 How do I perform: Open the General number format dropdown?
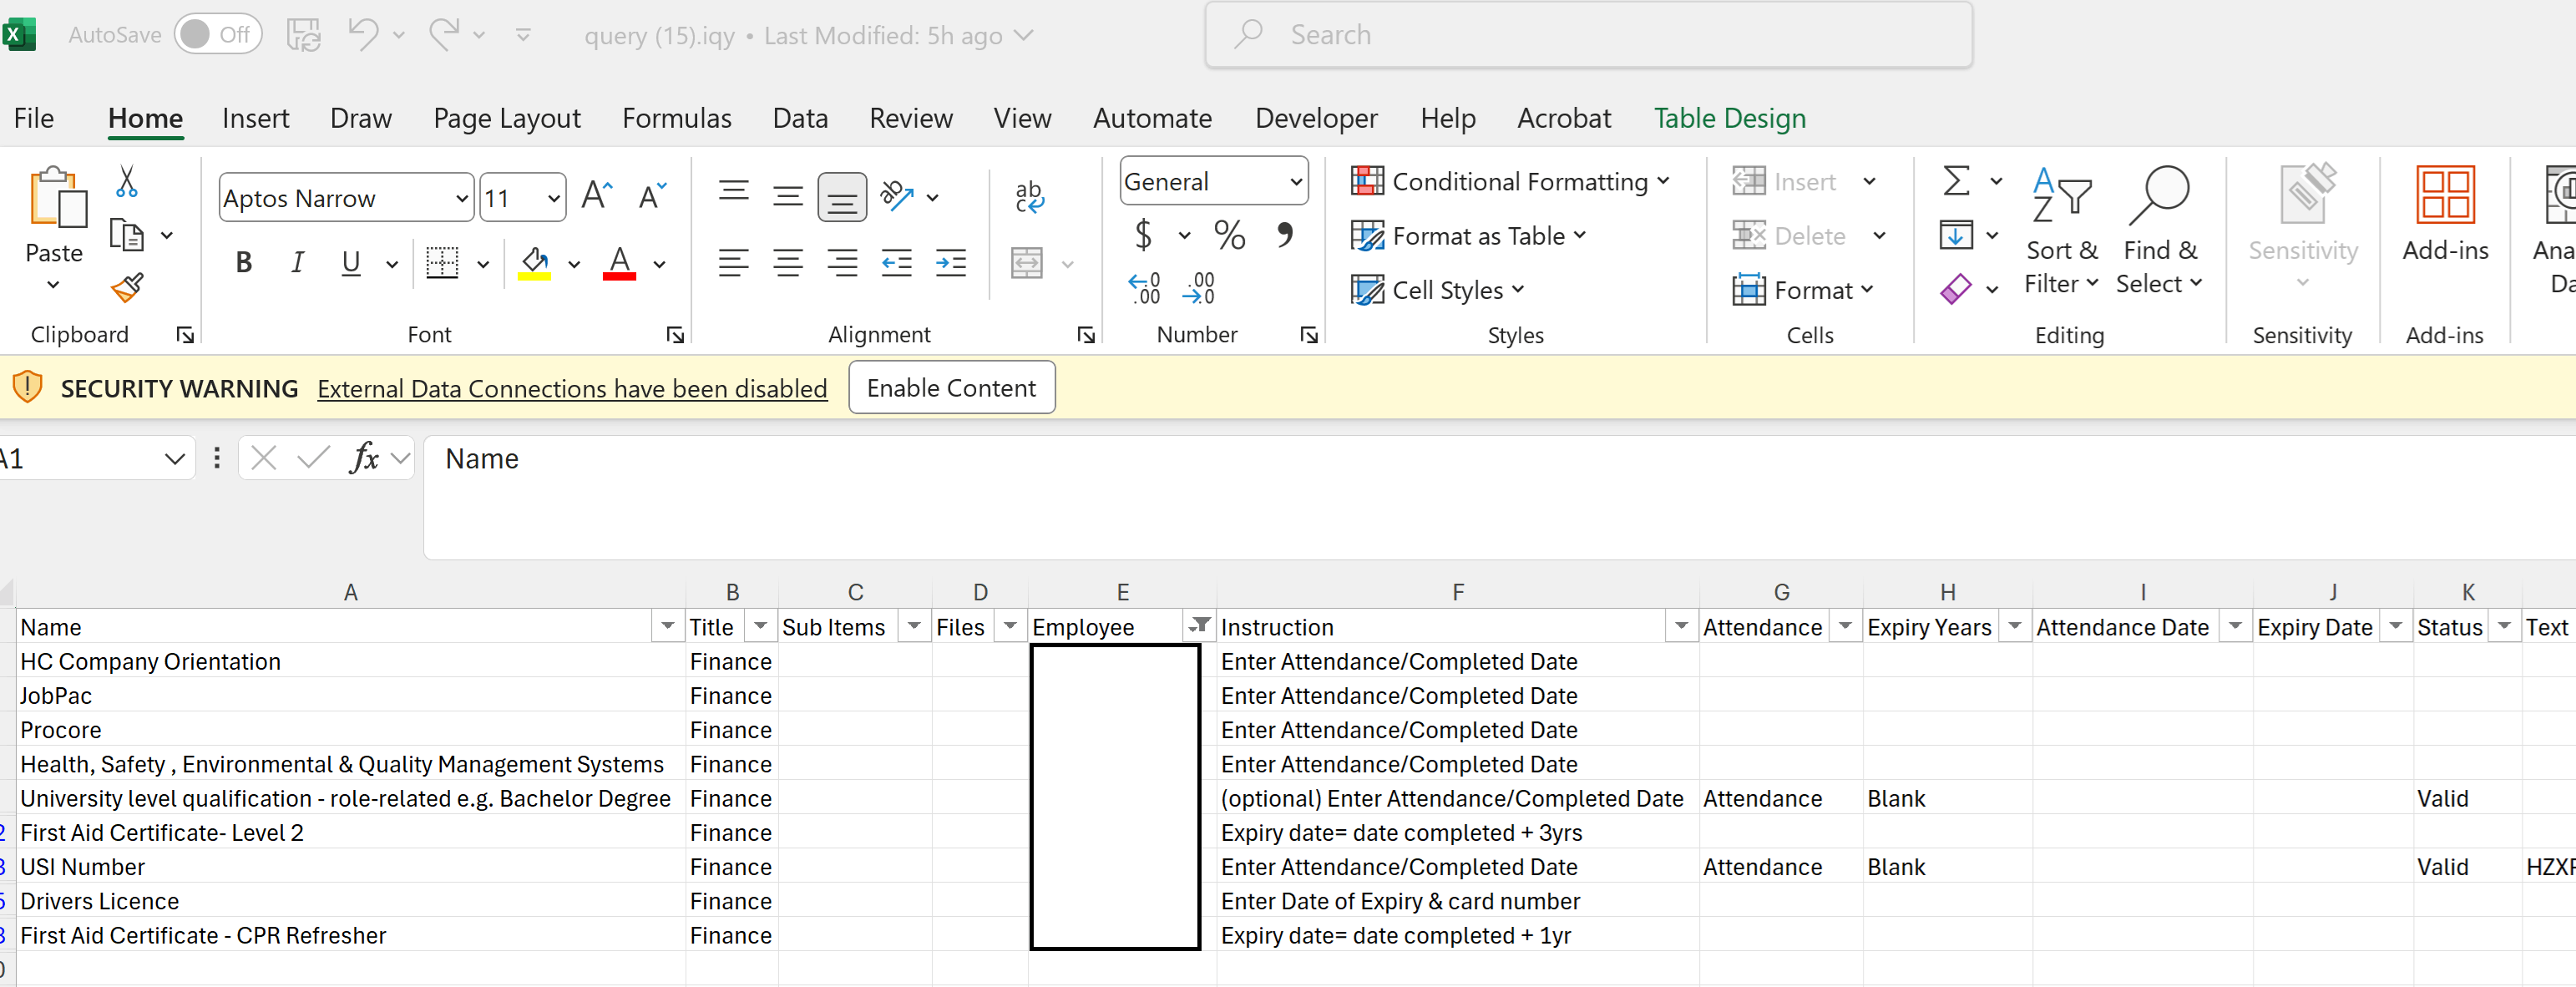[x=1295, y=182]
